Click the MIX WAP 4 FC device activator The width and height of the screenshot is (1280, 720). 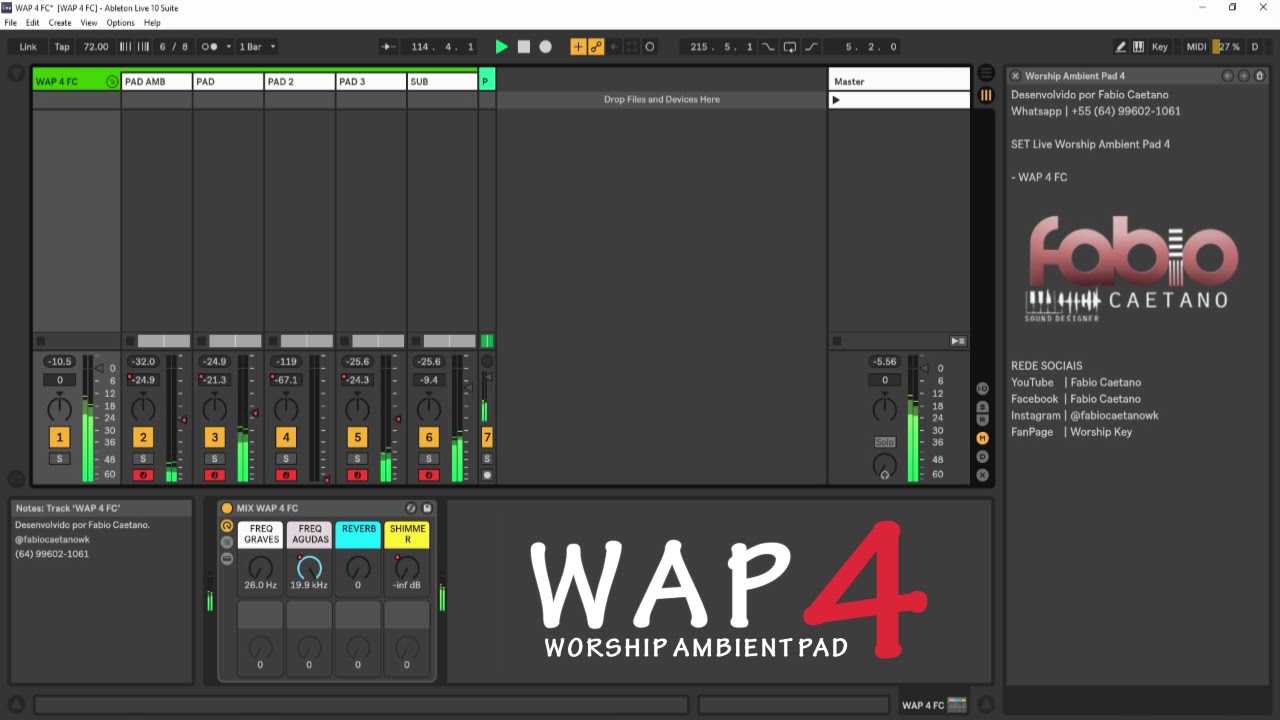(x=227, y=508)
